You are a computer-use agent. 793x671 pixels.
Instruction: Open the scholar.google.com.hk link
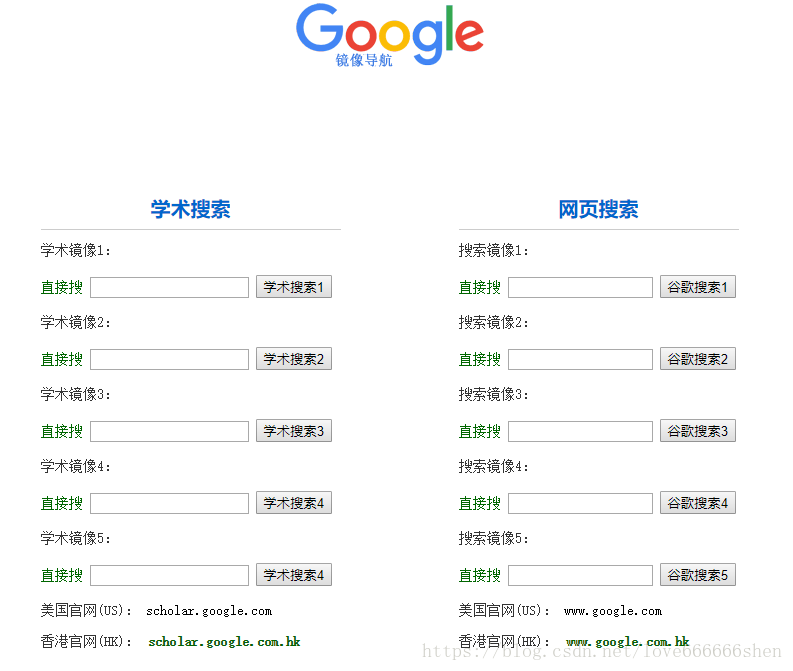click(224, 642)
